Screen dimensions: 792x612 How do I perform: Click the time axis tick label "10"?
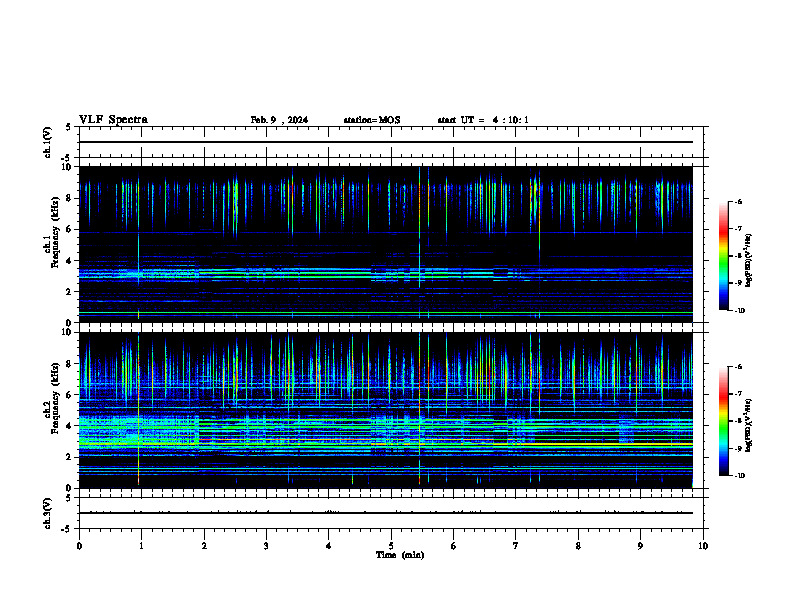click(703, 546)
